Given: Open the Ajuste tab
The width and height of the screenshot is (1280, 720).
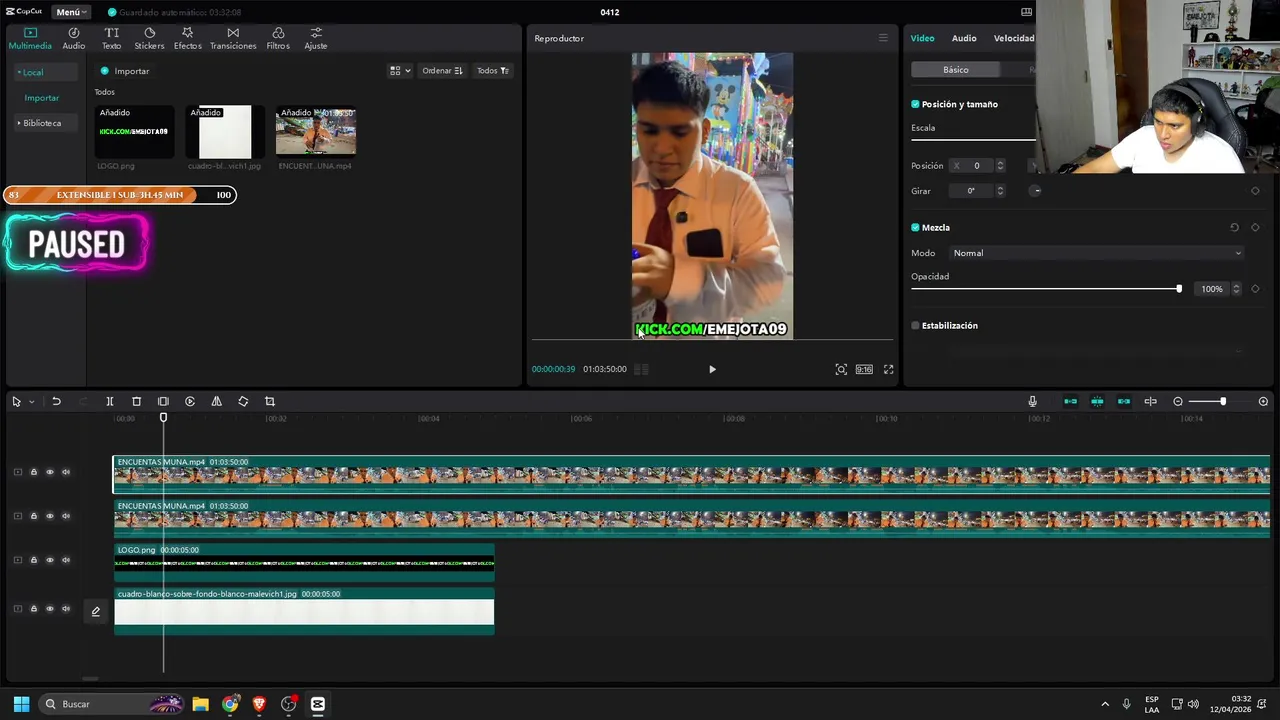Looking at the screenshot, I should point(315,38).
